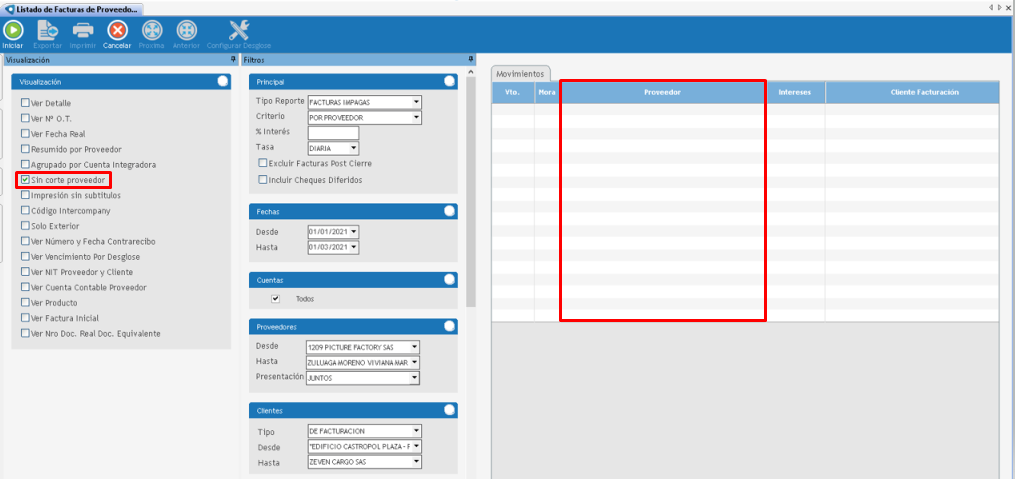The height and width of the screenshot is (479, 1015).
Task: Collapse the Principal section toggle
Action: click(449, 81)
